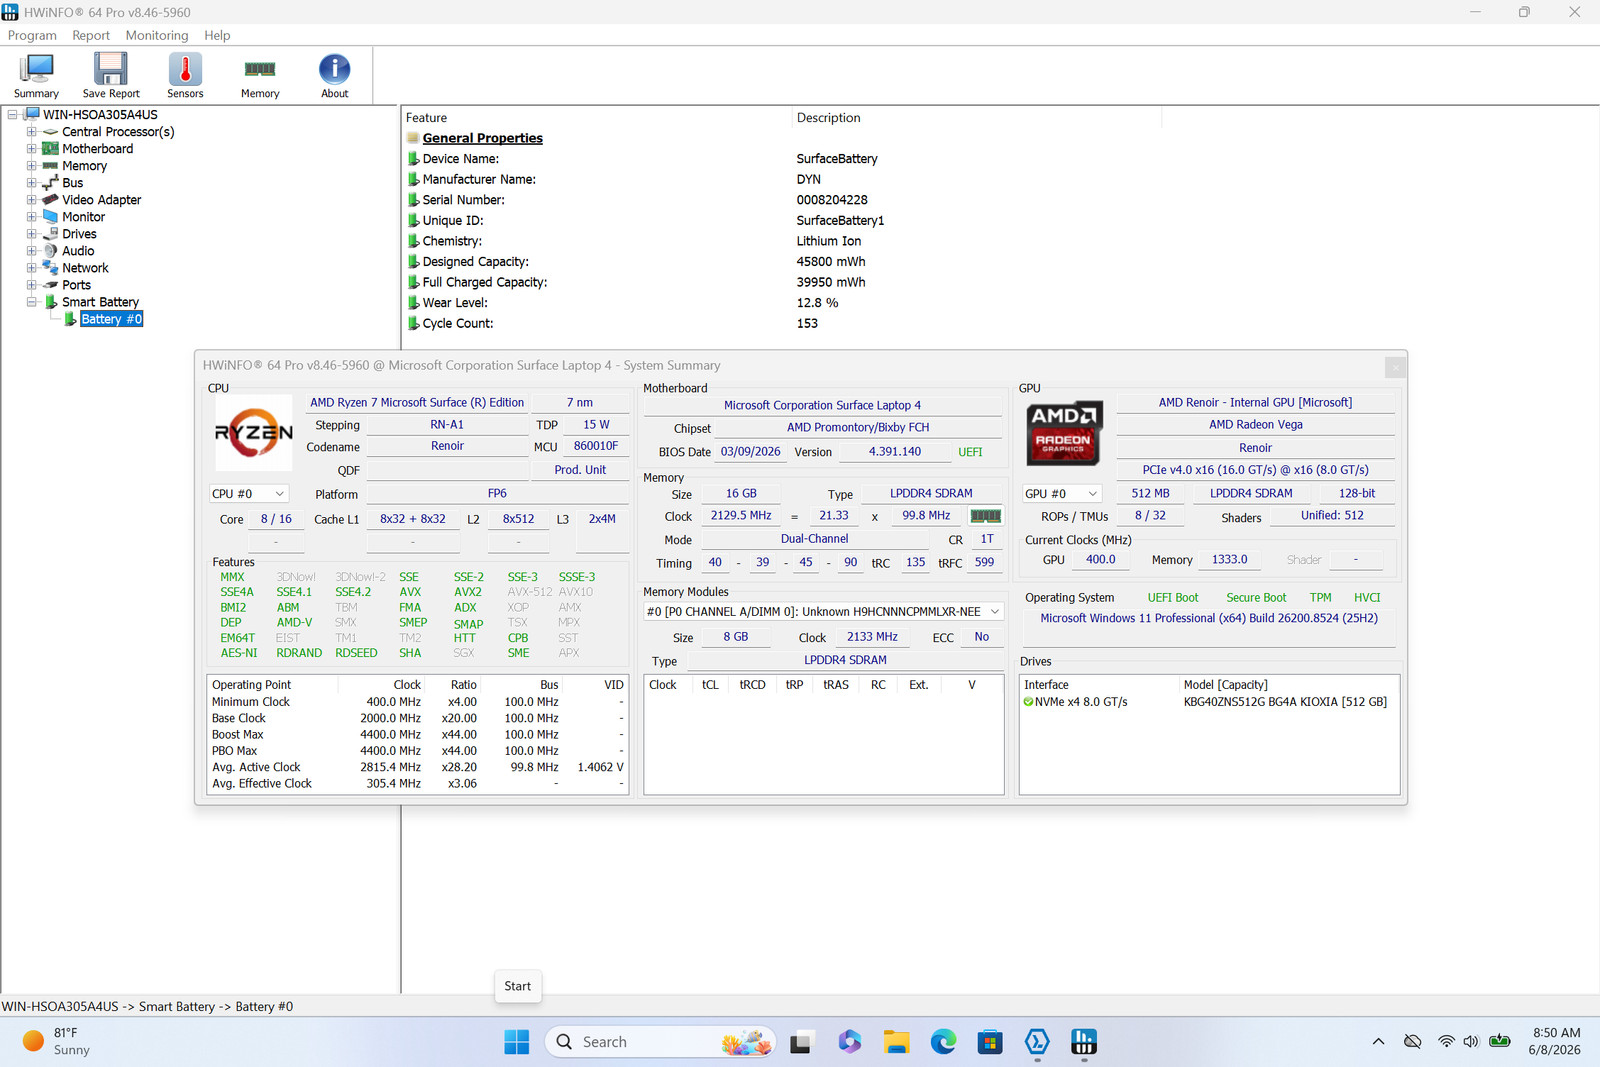The image size is (1600, 1067).
Task: Click the taskbar Search box
Action: 662,1042
